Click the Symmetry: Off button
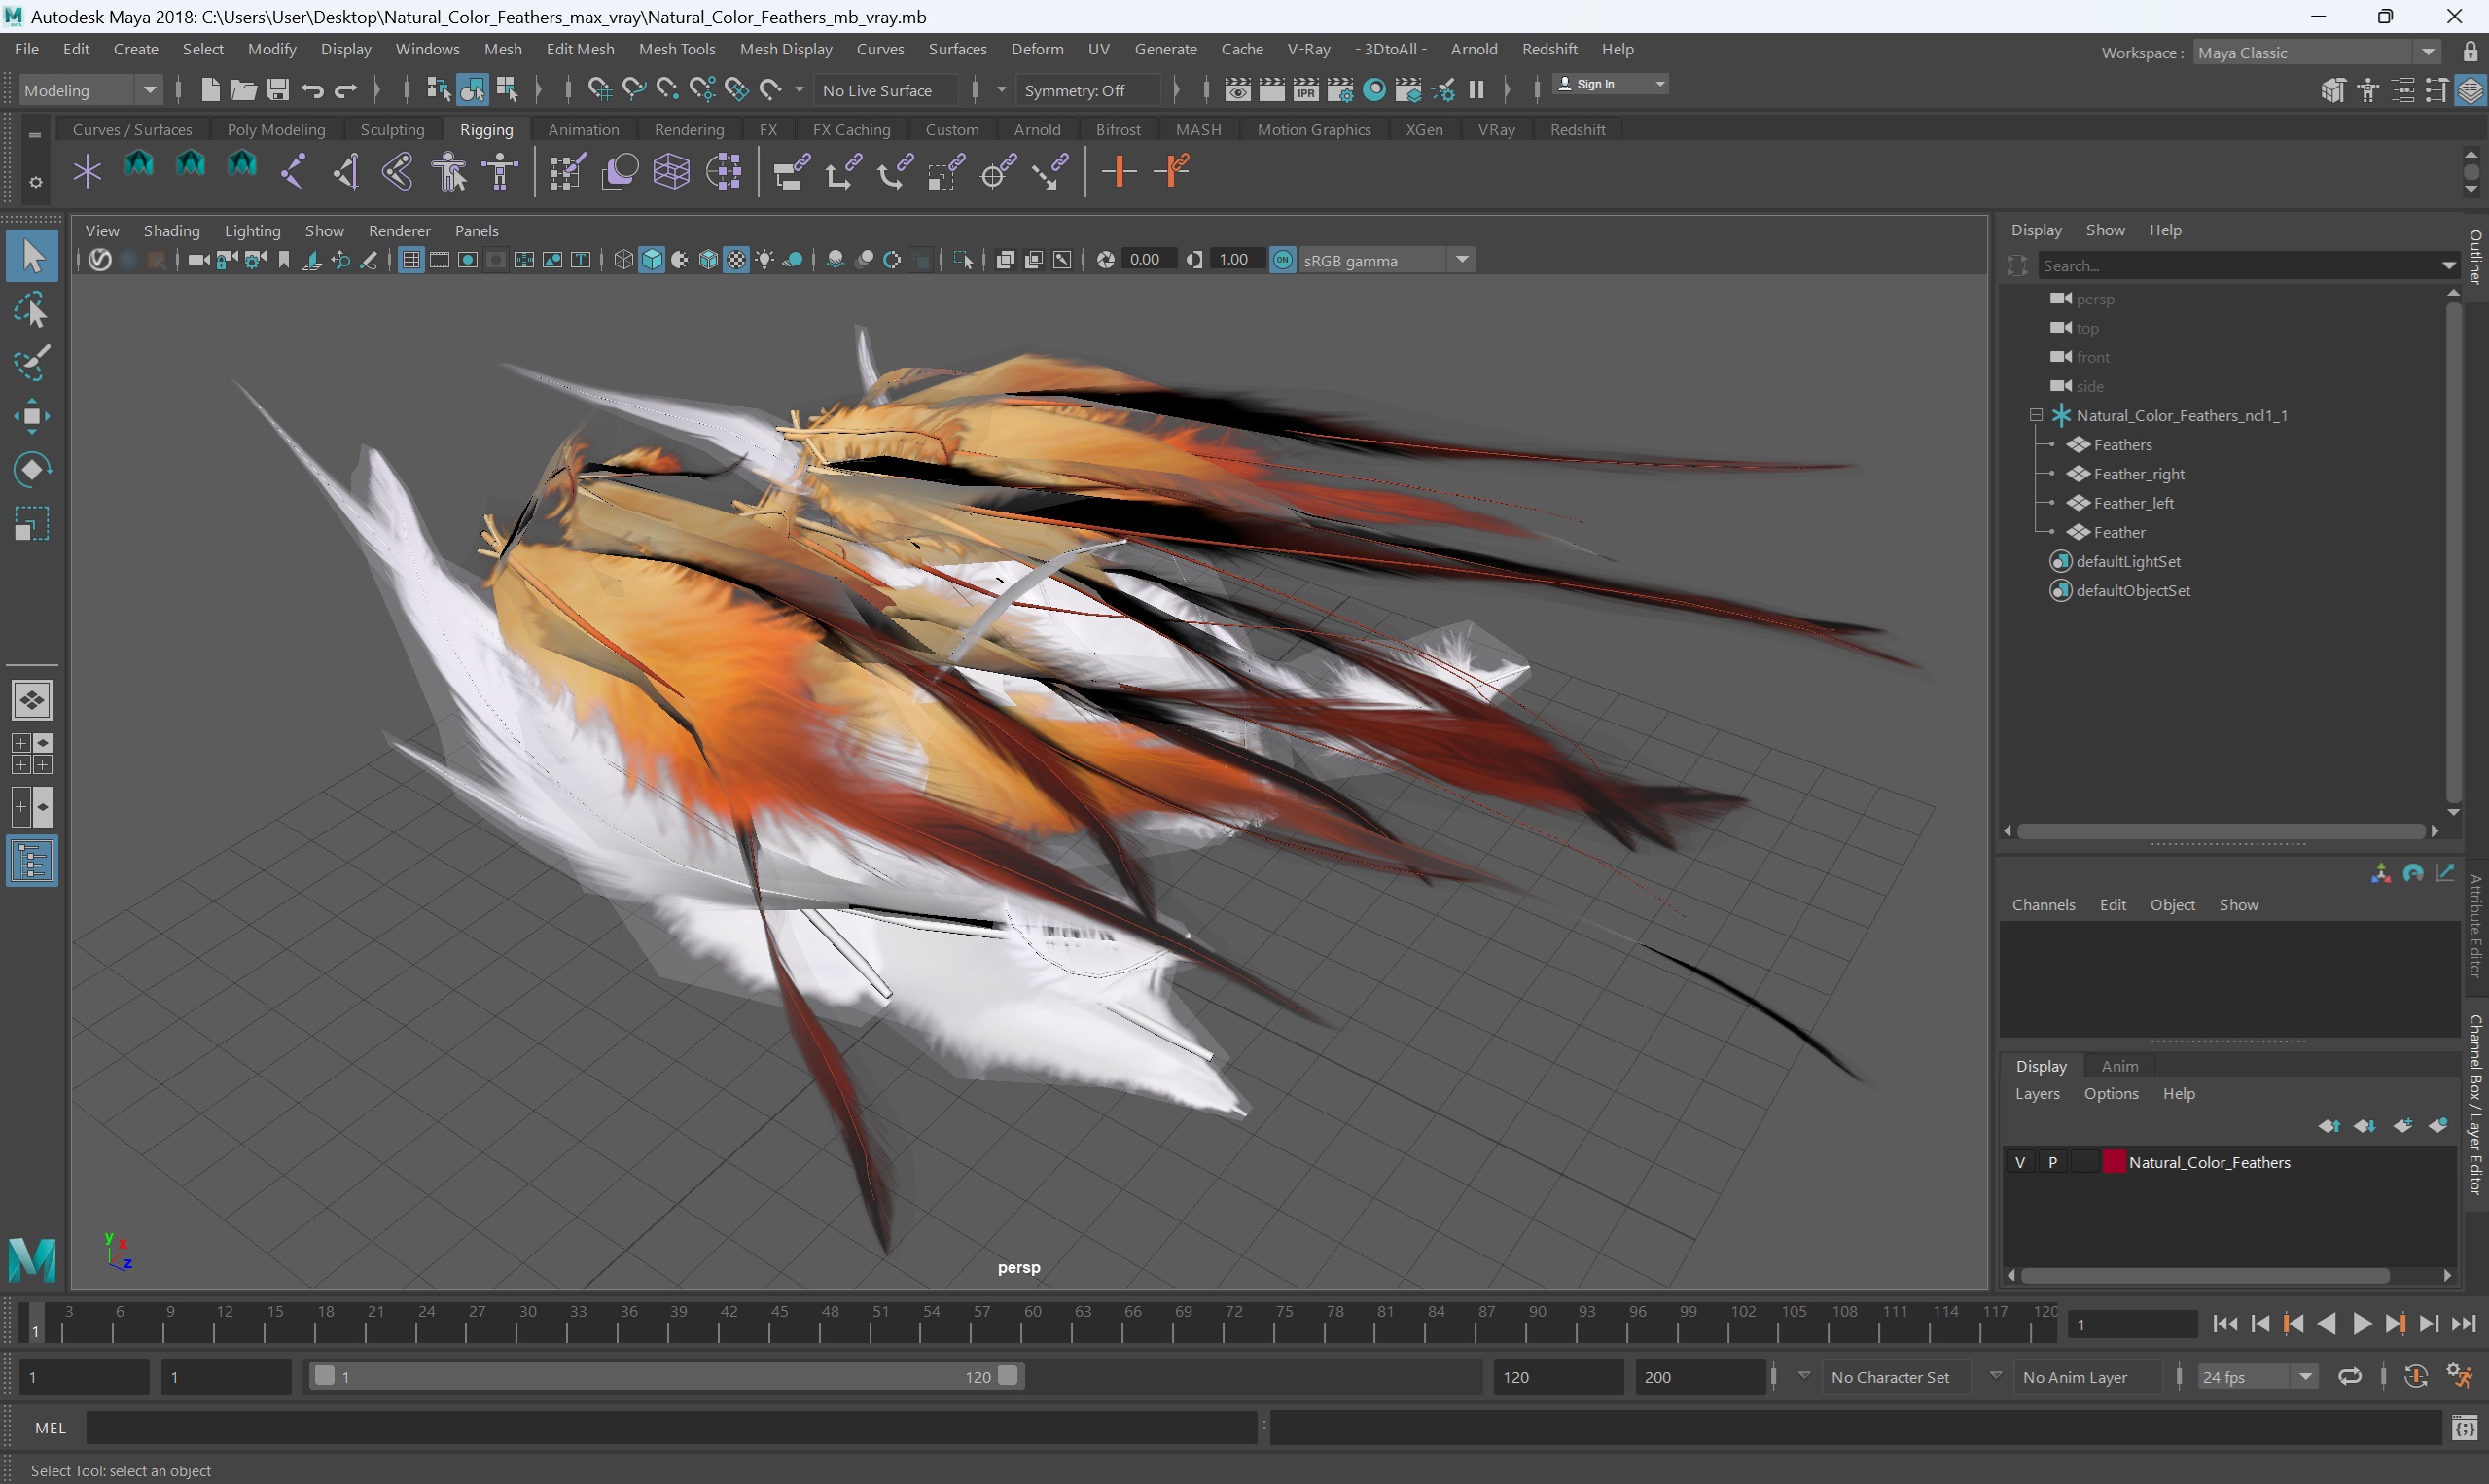Image resolution: width=2489 pixels, height=1484 pixels. (1087, 90)
